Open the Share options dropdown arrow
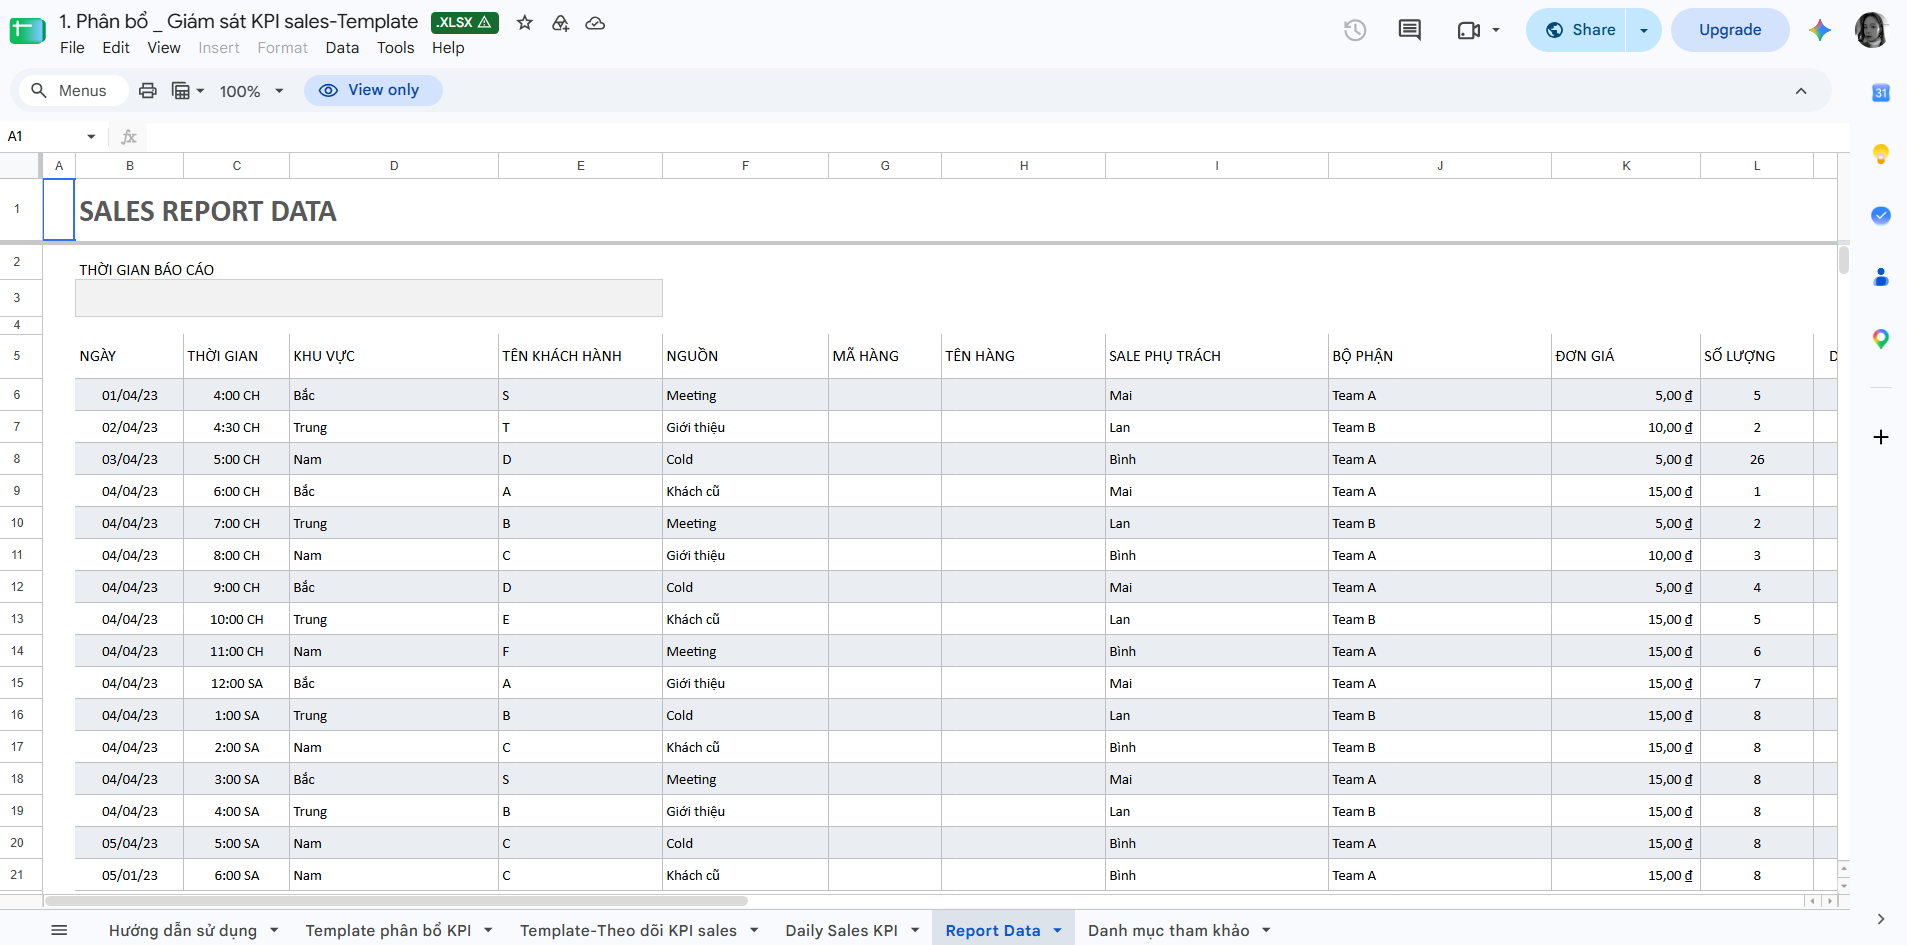Viewport: 1907px width, 945px height. (1644, 30)
